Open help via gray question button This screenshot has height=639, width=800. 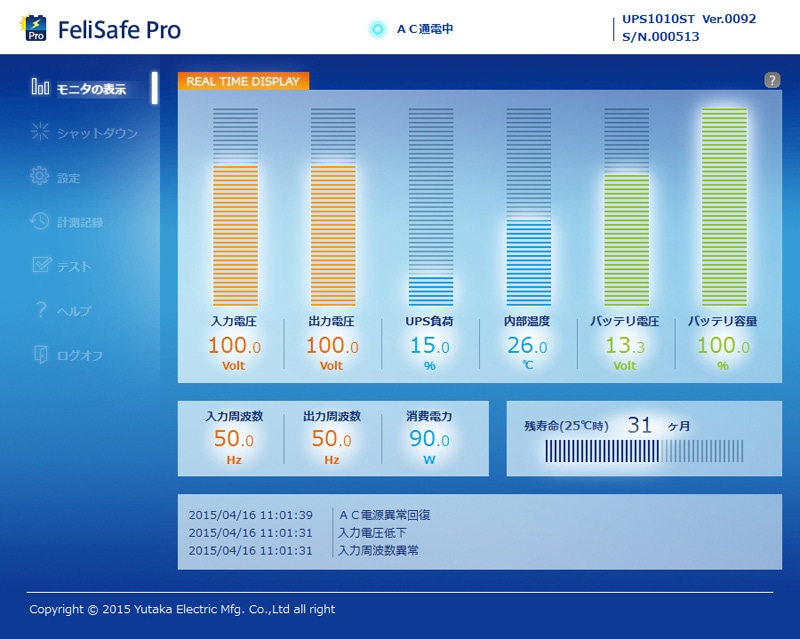772,80
